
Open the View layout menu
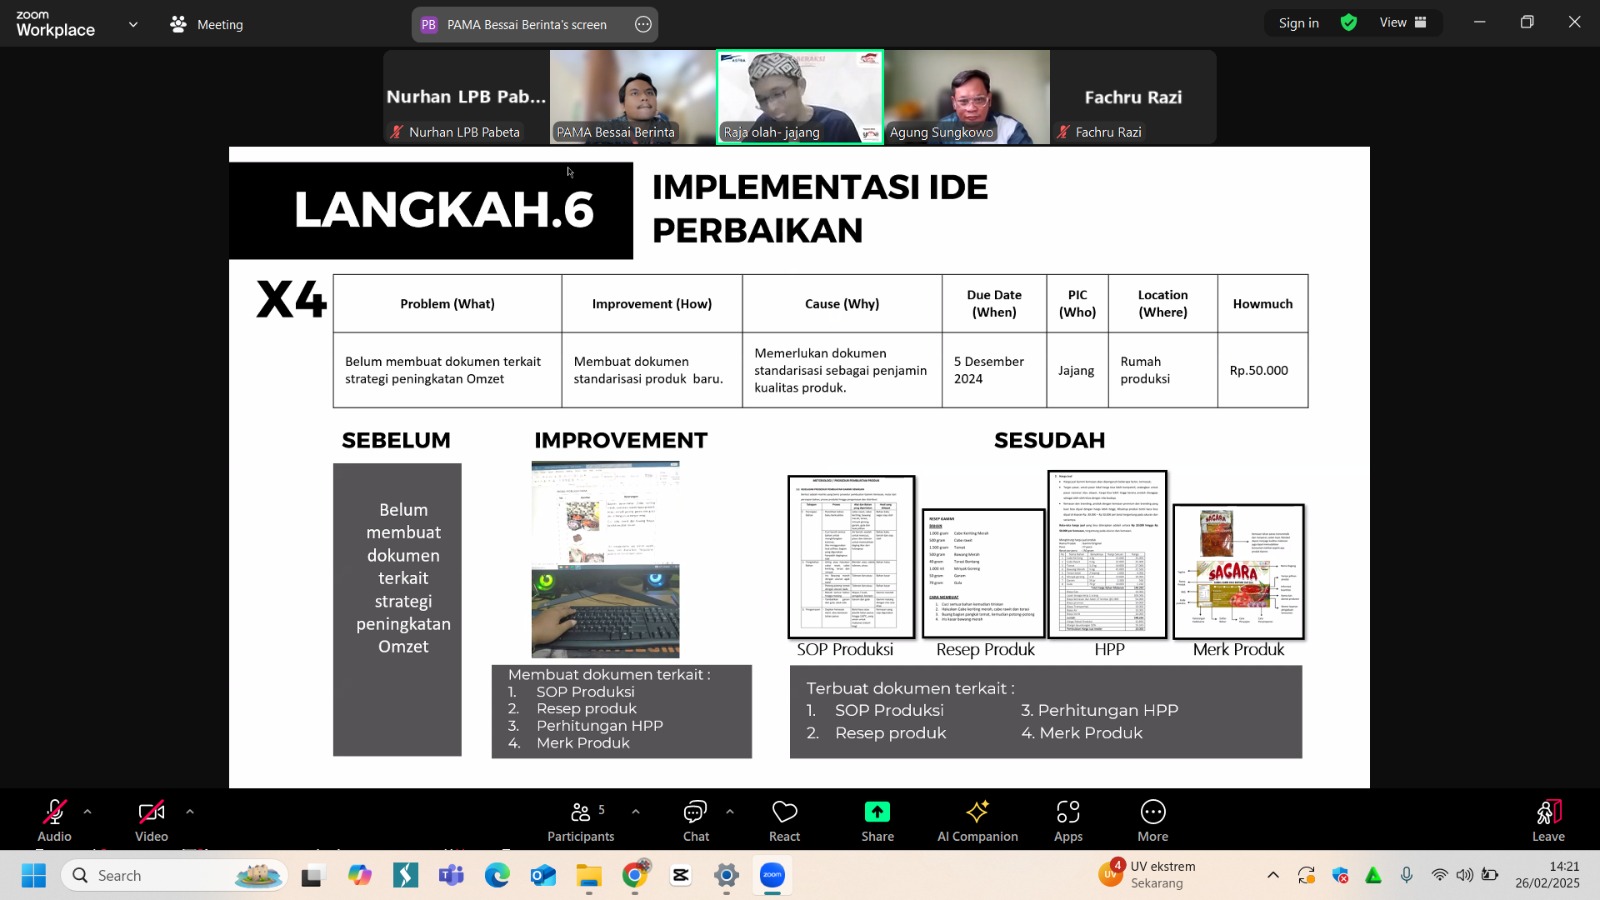pyautogui.click(x=1402, y=23)
